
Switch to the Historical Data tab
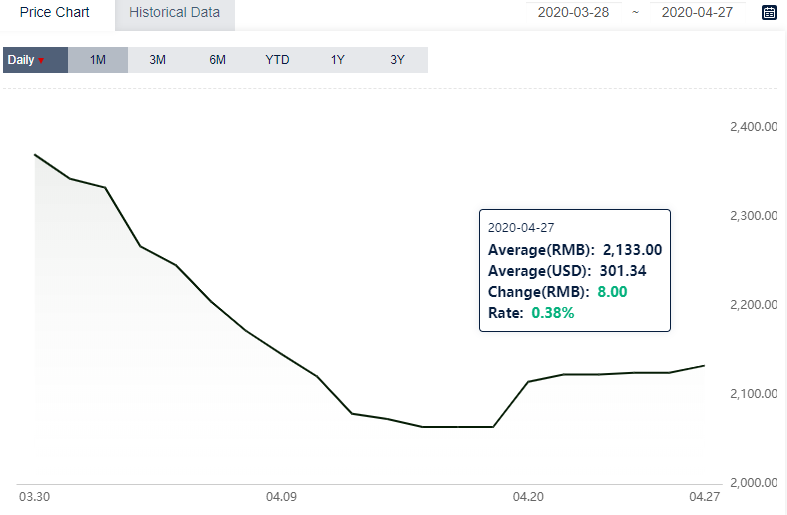pos(175,13)
